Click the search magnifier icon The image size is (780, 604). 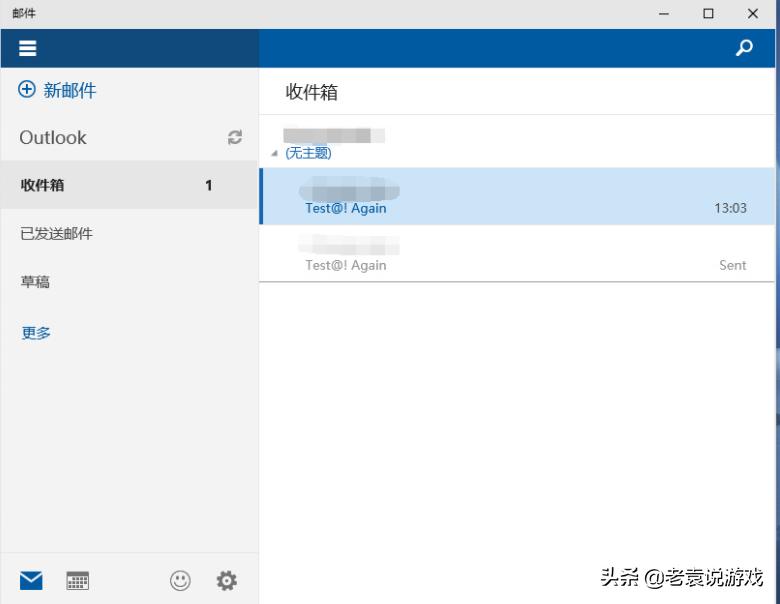tap(744, 48)
